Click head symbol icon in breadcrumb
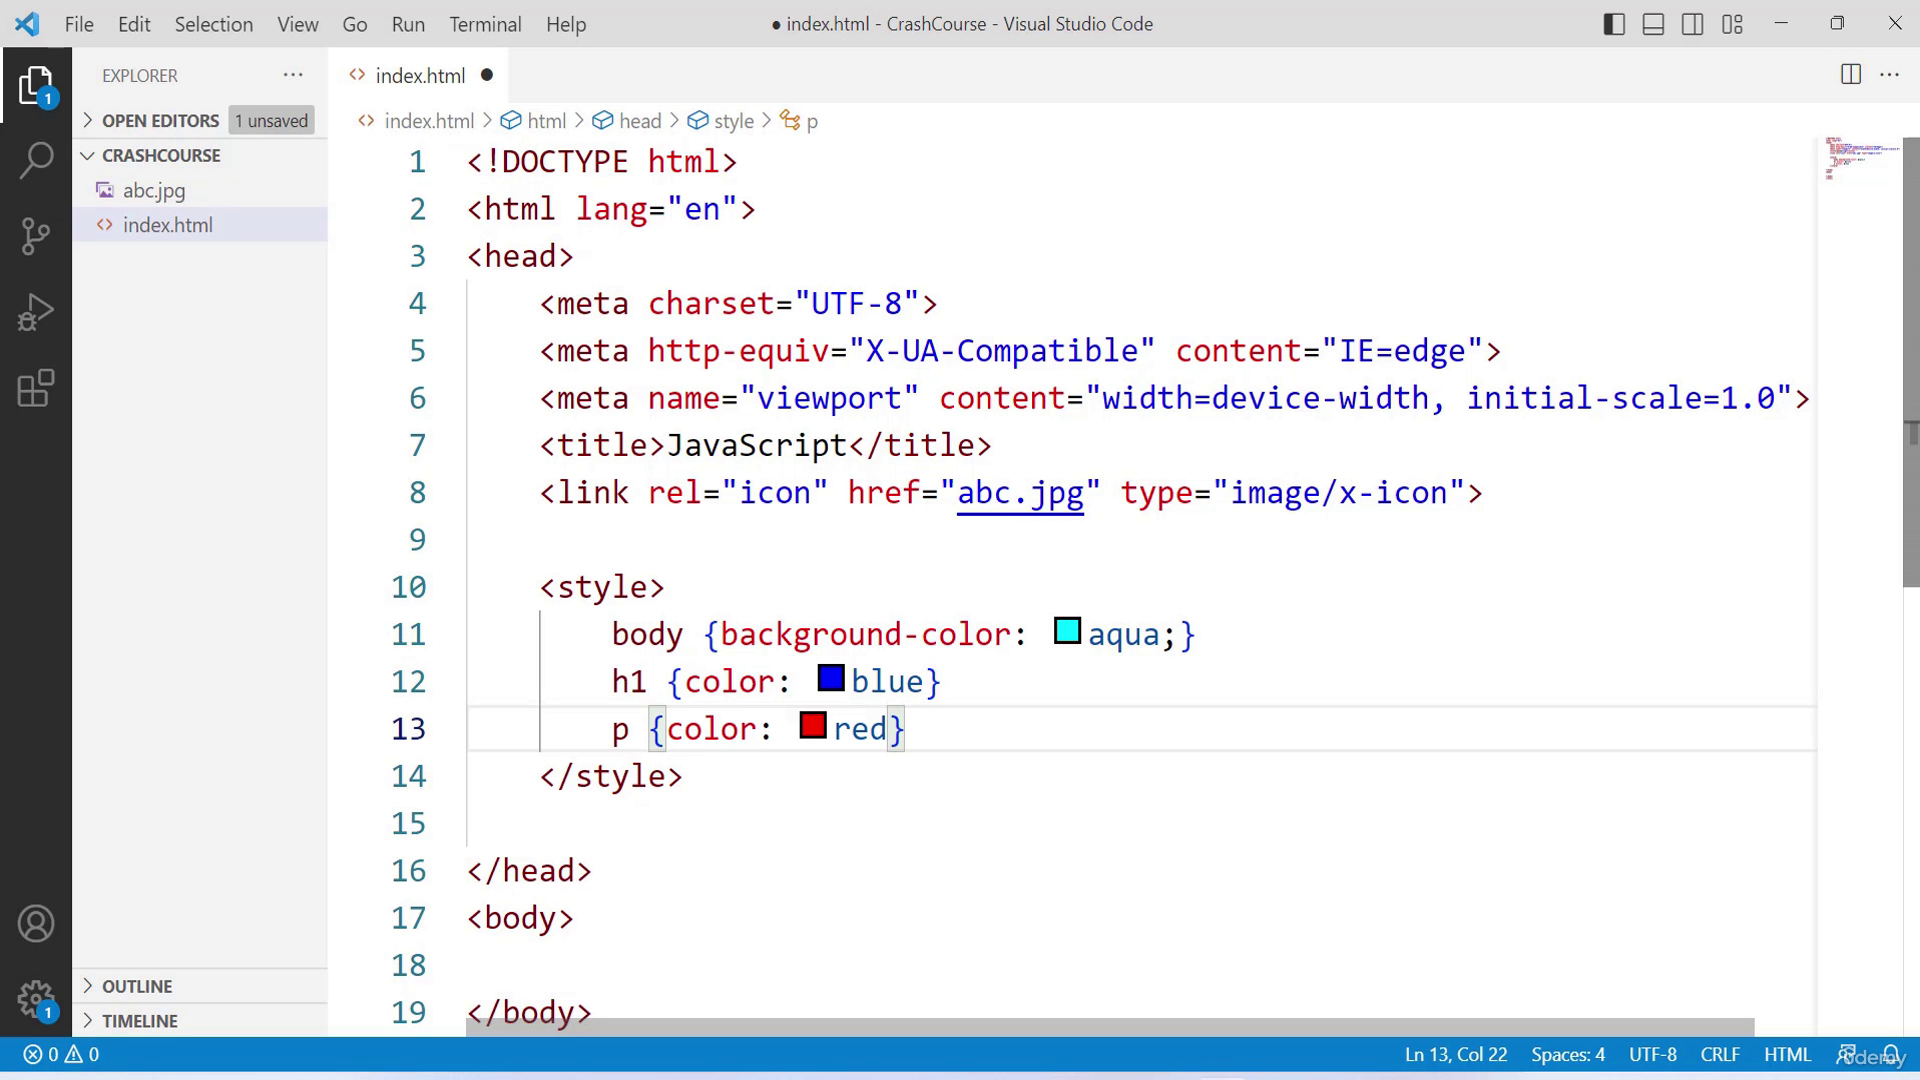 603,121
